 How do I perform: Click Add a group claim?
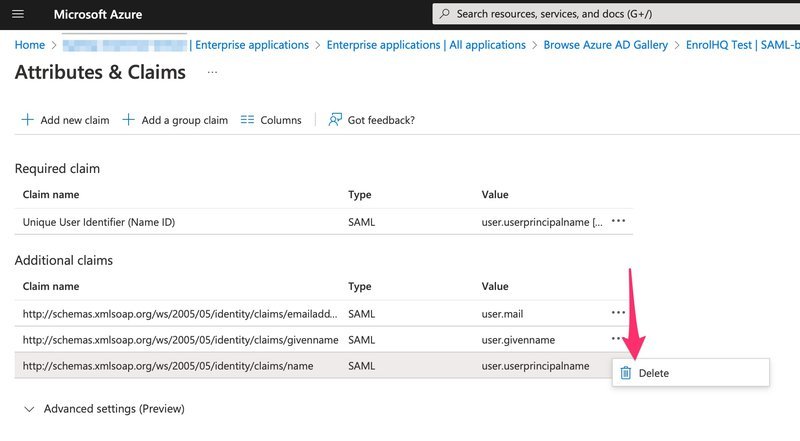[175, 120]
